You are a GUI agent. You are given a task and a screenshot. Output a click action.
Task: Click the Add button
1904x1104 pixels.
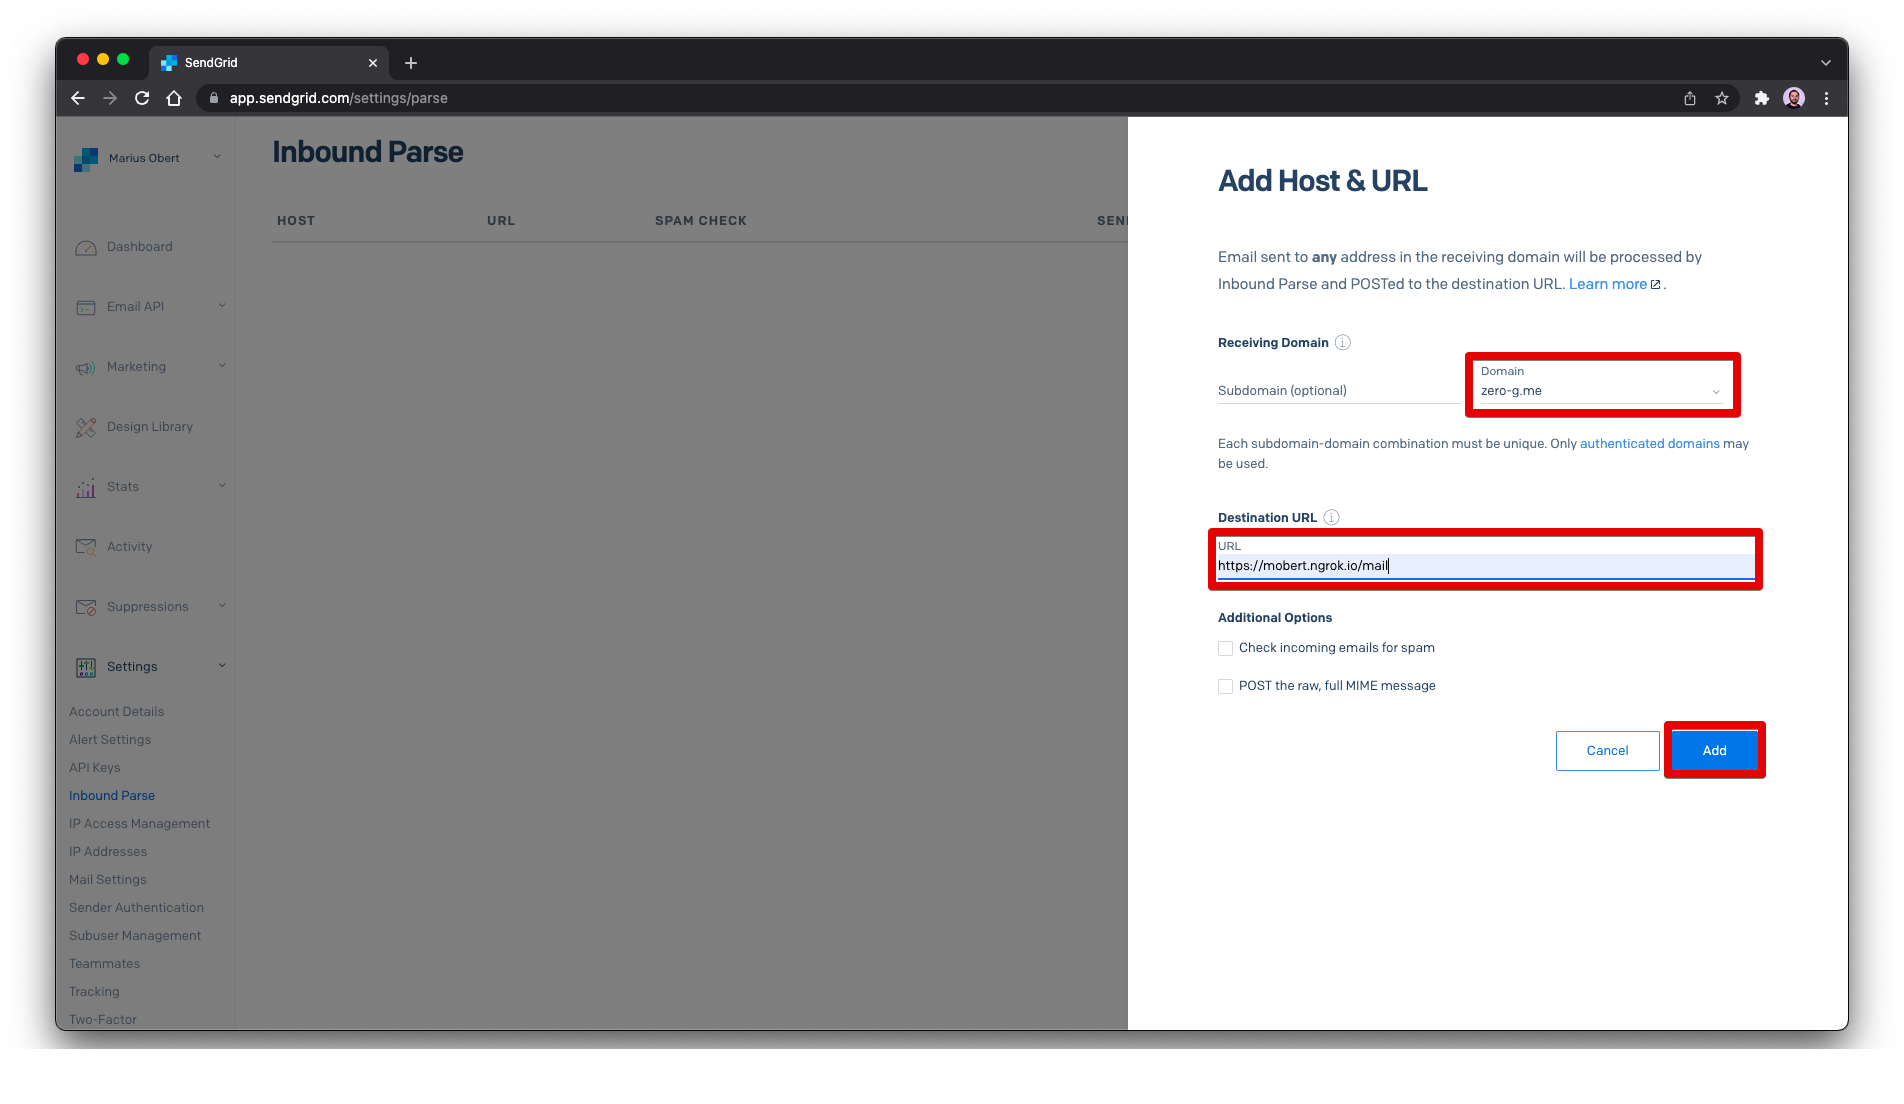click(x=1714, y=750)
